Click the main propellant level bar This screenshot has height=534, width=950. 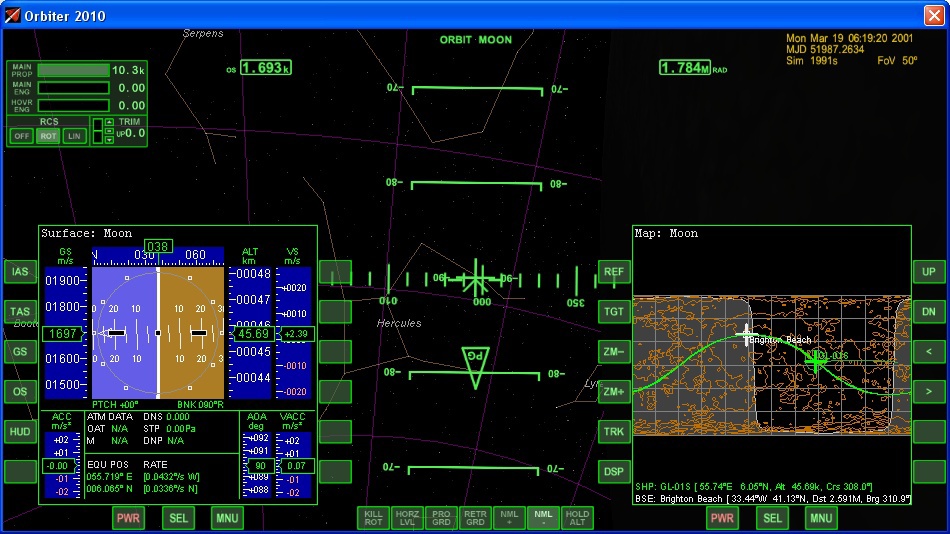pyautogui.click(x=73, y=70)
